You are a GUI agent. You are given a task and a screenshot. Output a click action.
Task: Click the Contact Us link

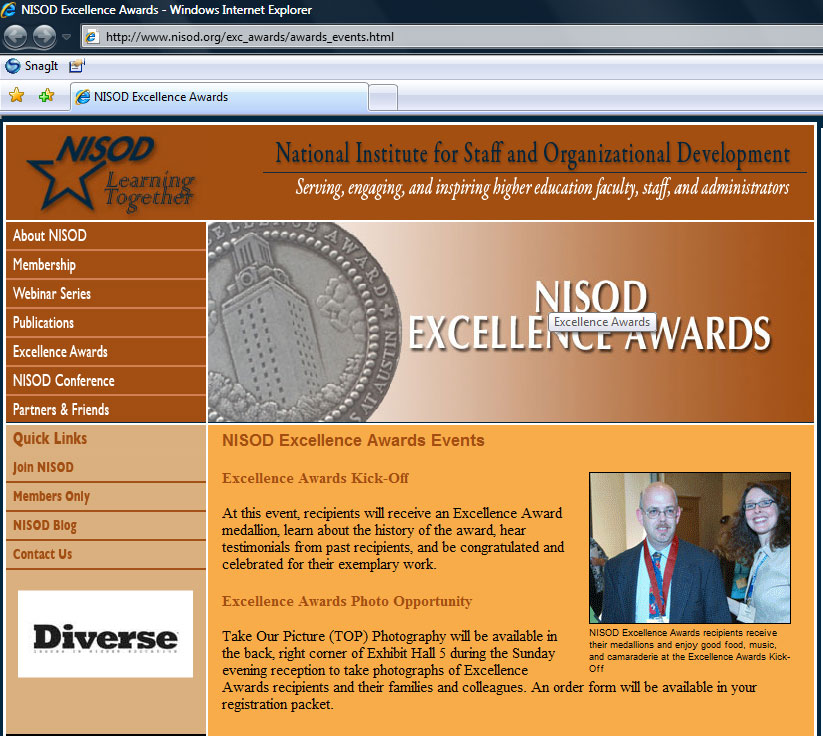43,554
